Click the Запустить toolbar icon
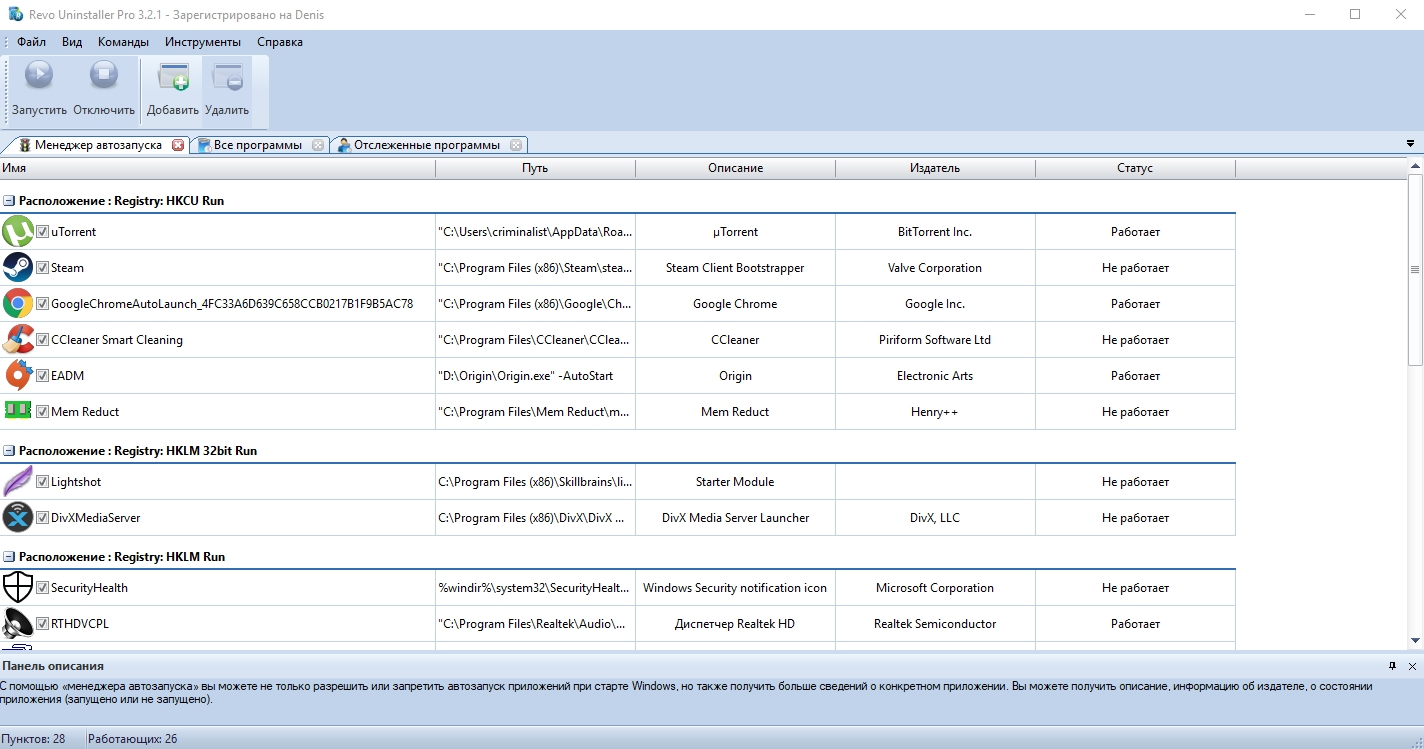The image size is (1424, 749). coord(39,76)
